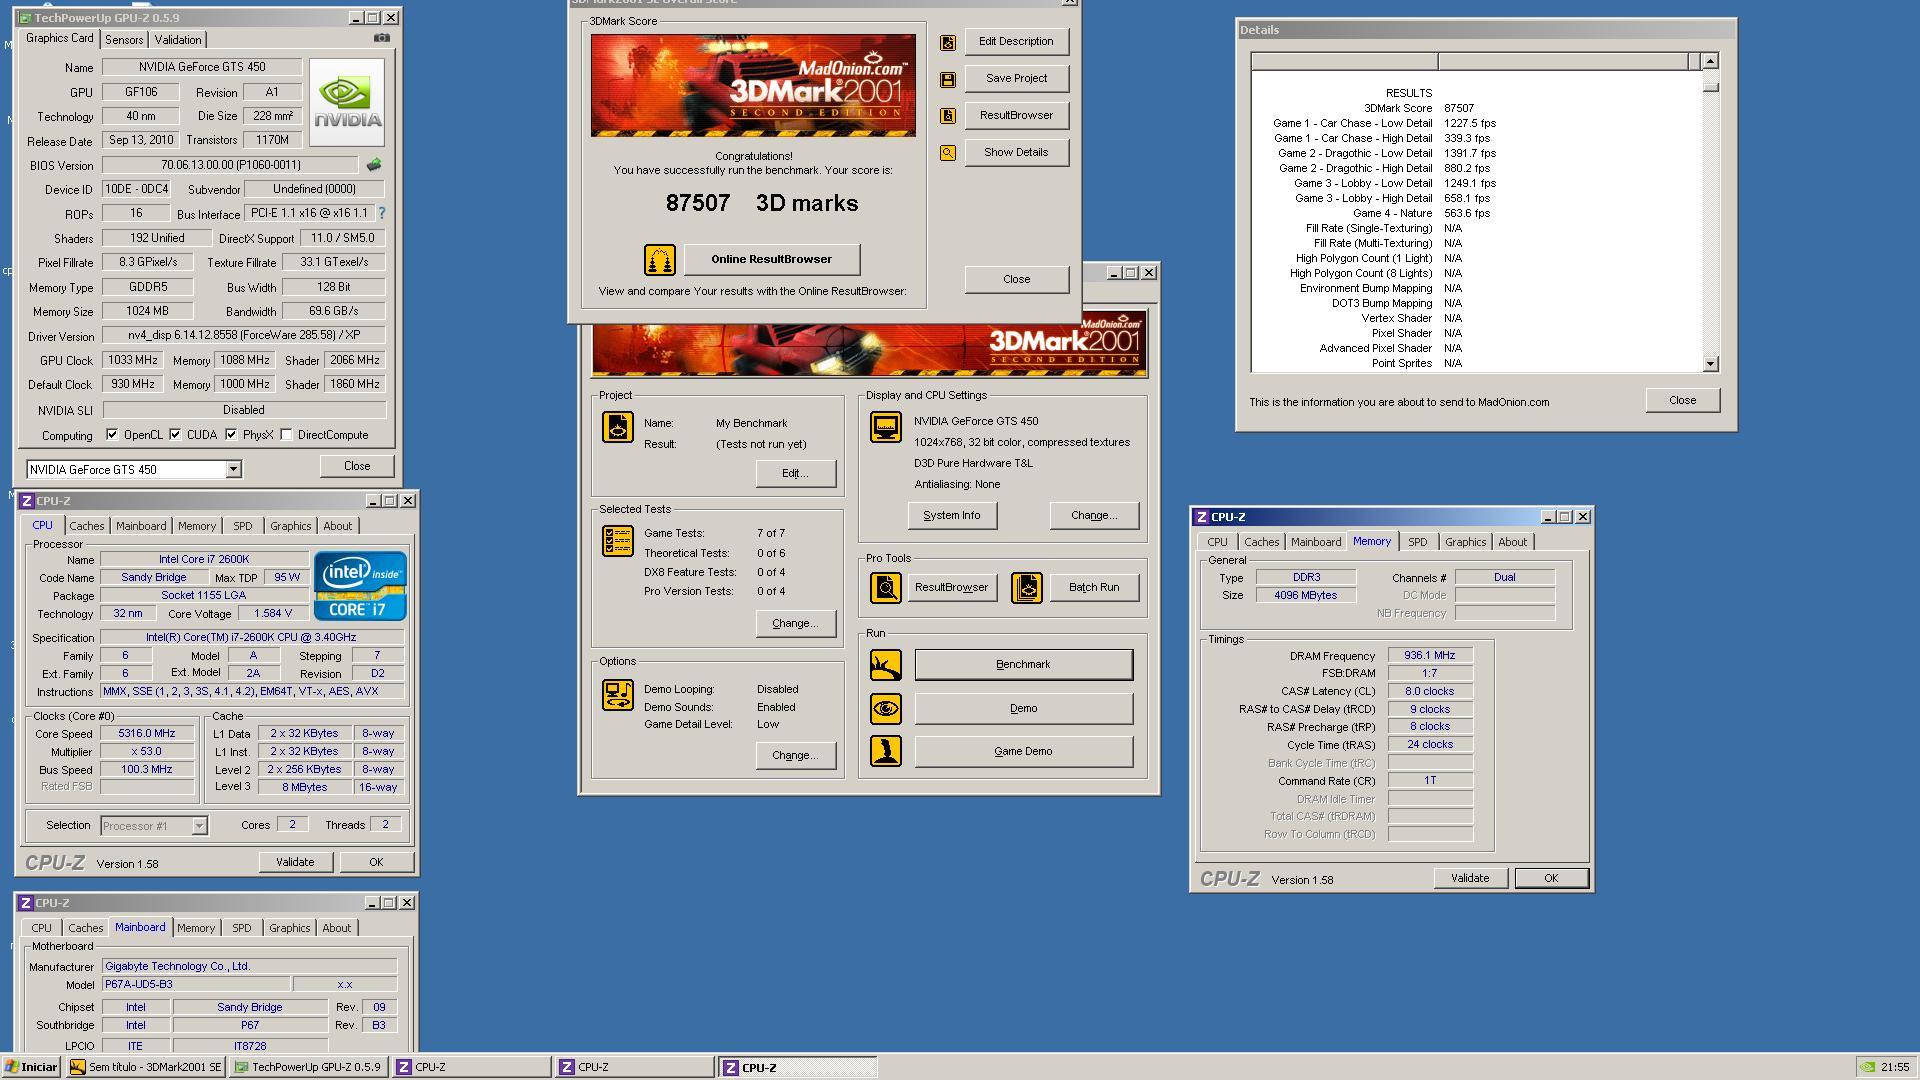Click the Project document icon
The height and width of the screenshot is (1080, 1920).
pos(618,427)
